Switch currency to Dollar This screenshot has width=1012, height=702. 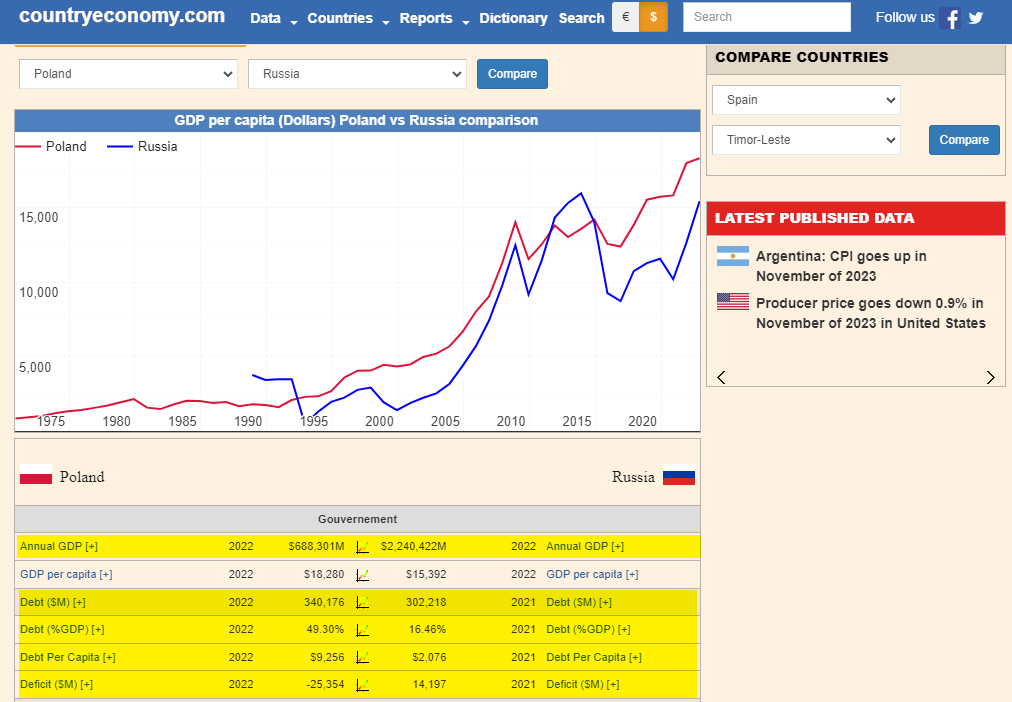(653, 17)
